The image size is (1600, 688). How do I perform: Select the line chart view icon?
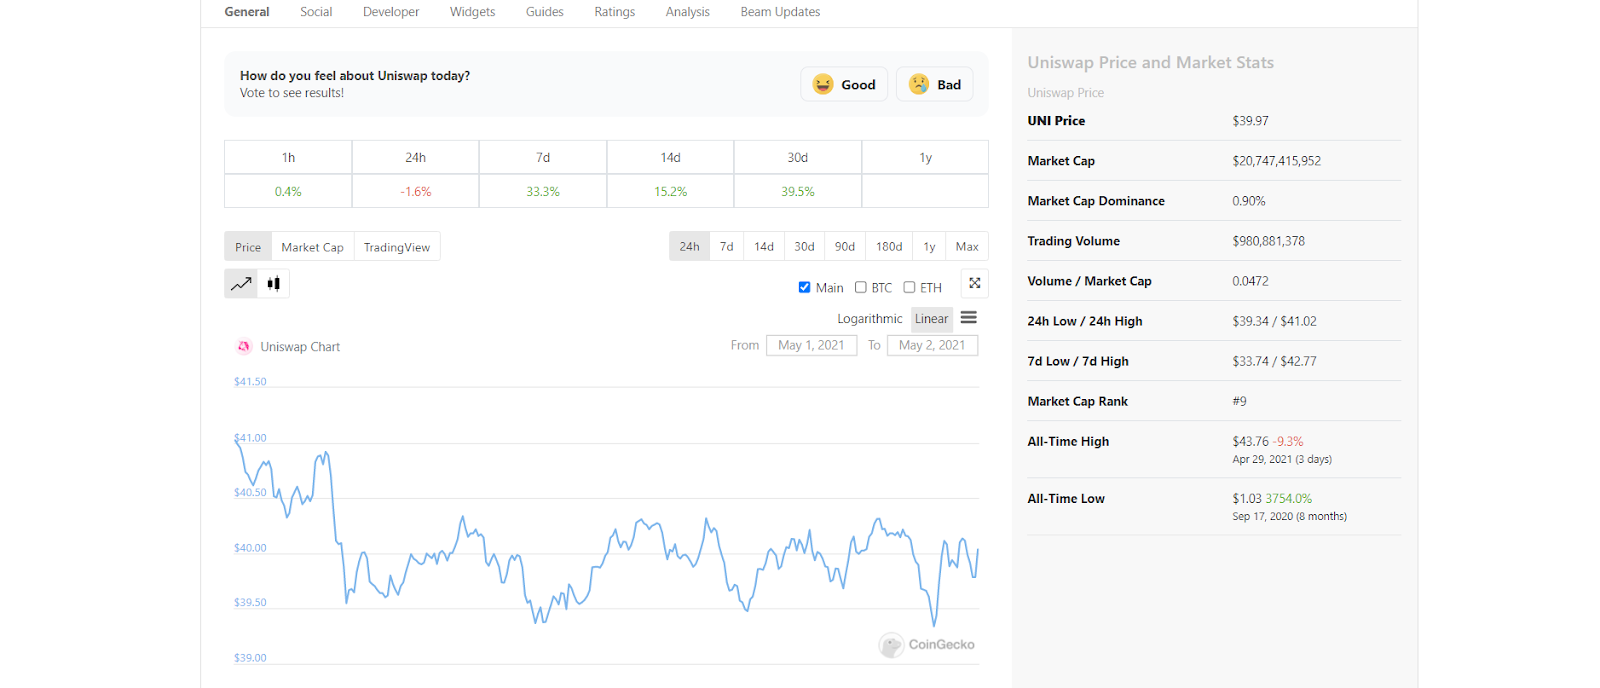tap(241, 284)
